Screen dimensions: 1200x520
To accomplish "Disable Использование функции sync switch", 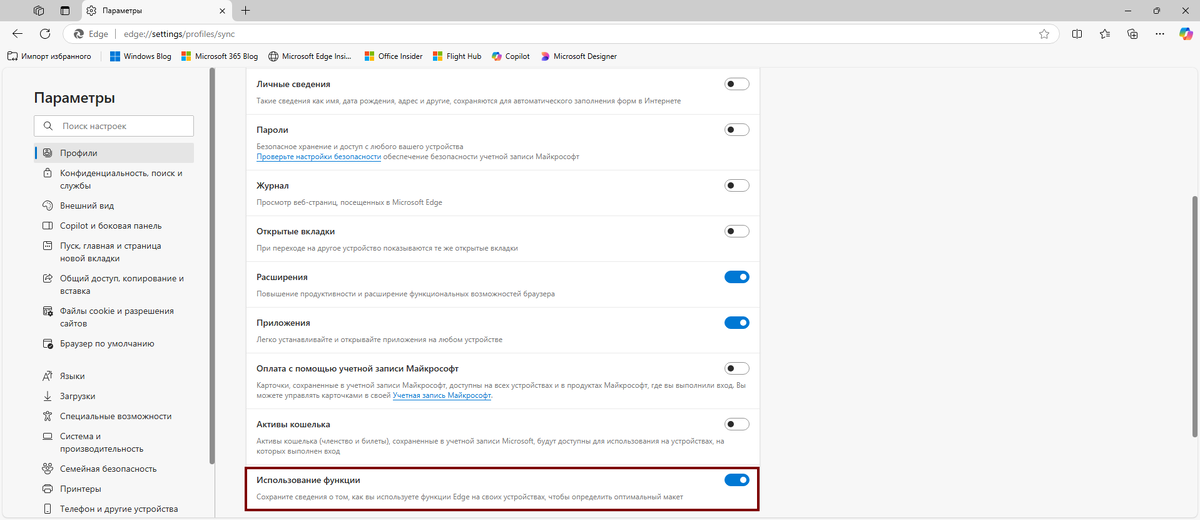I will point(737,480).
